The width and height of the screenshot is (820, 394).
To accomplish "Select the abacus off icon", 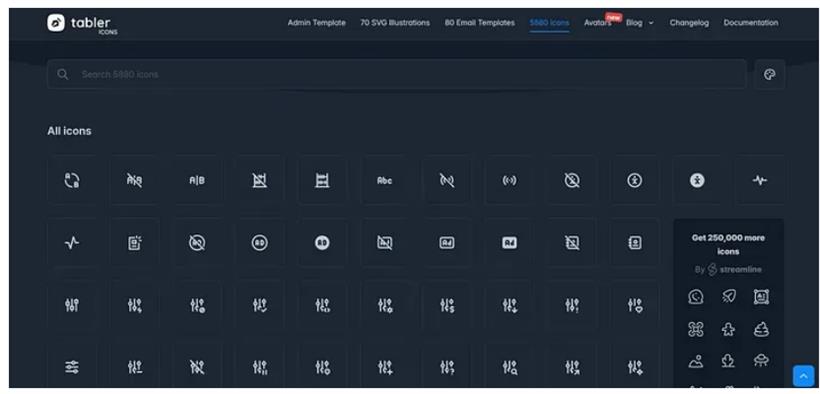I will click(259, 180).
